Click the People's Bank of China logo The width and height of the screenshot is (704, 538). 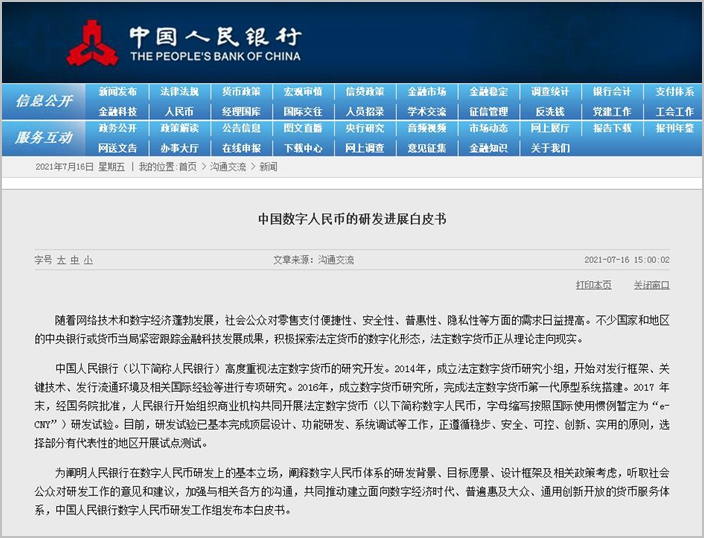point(92,41)
